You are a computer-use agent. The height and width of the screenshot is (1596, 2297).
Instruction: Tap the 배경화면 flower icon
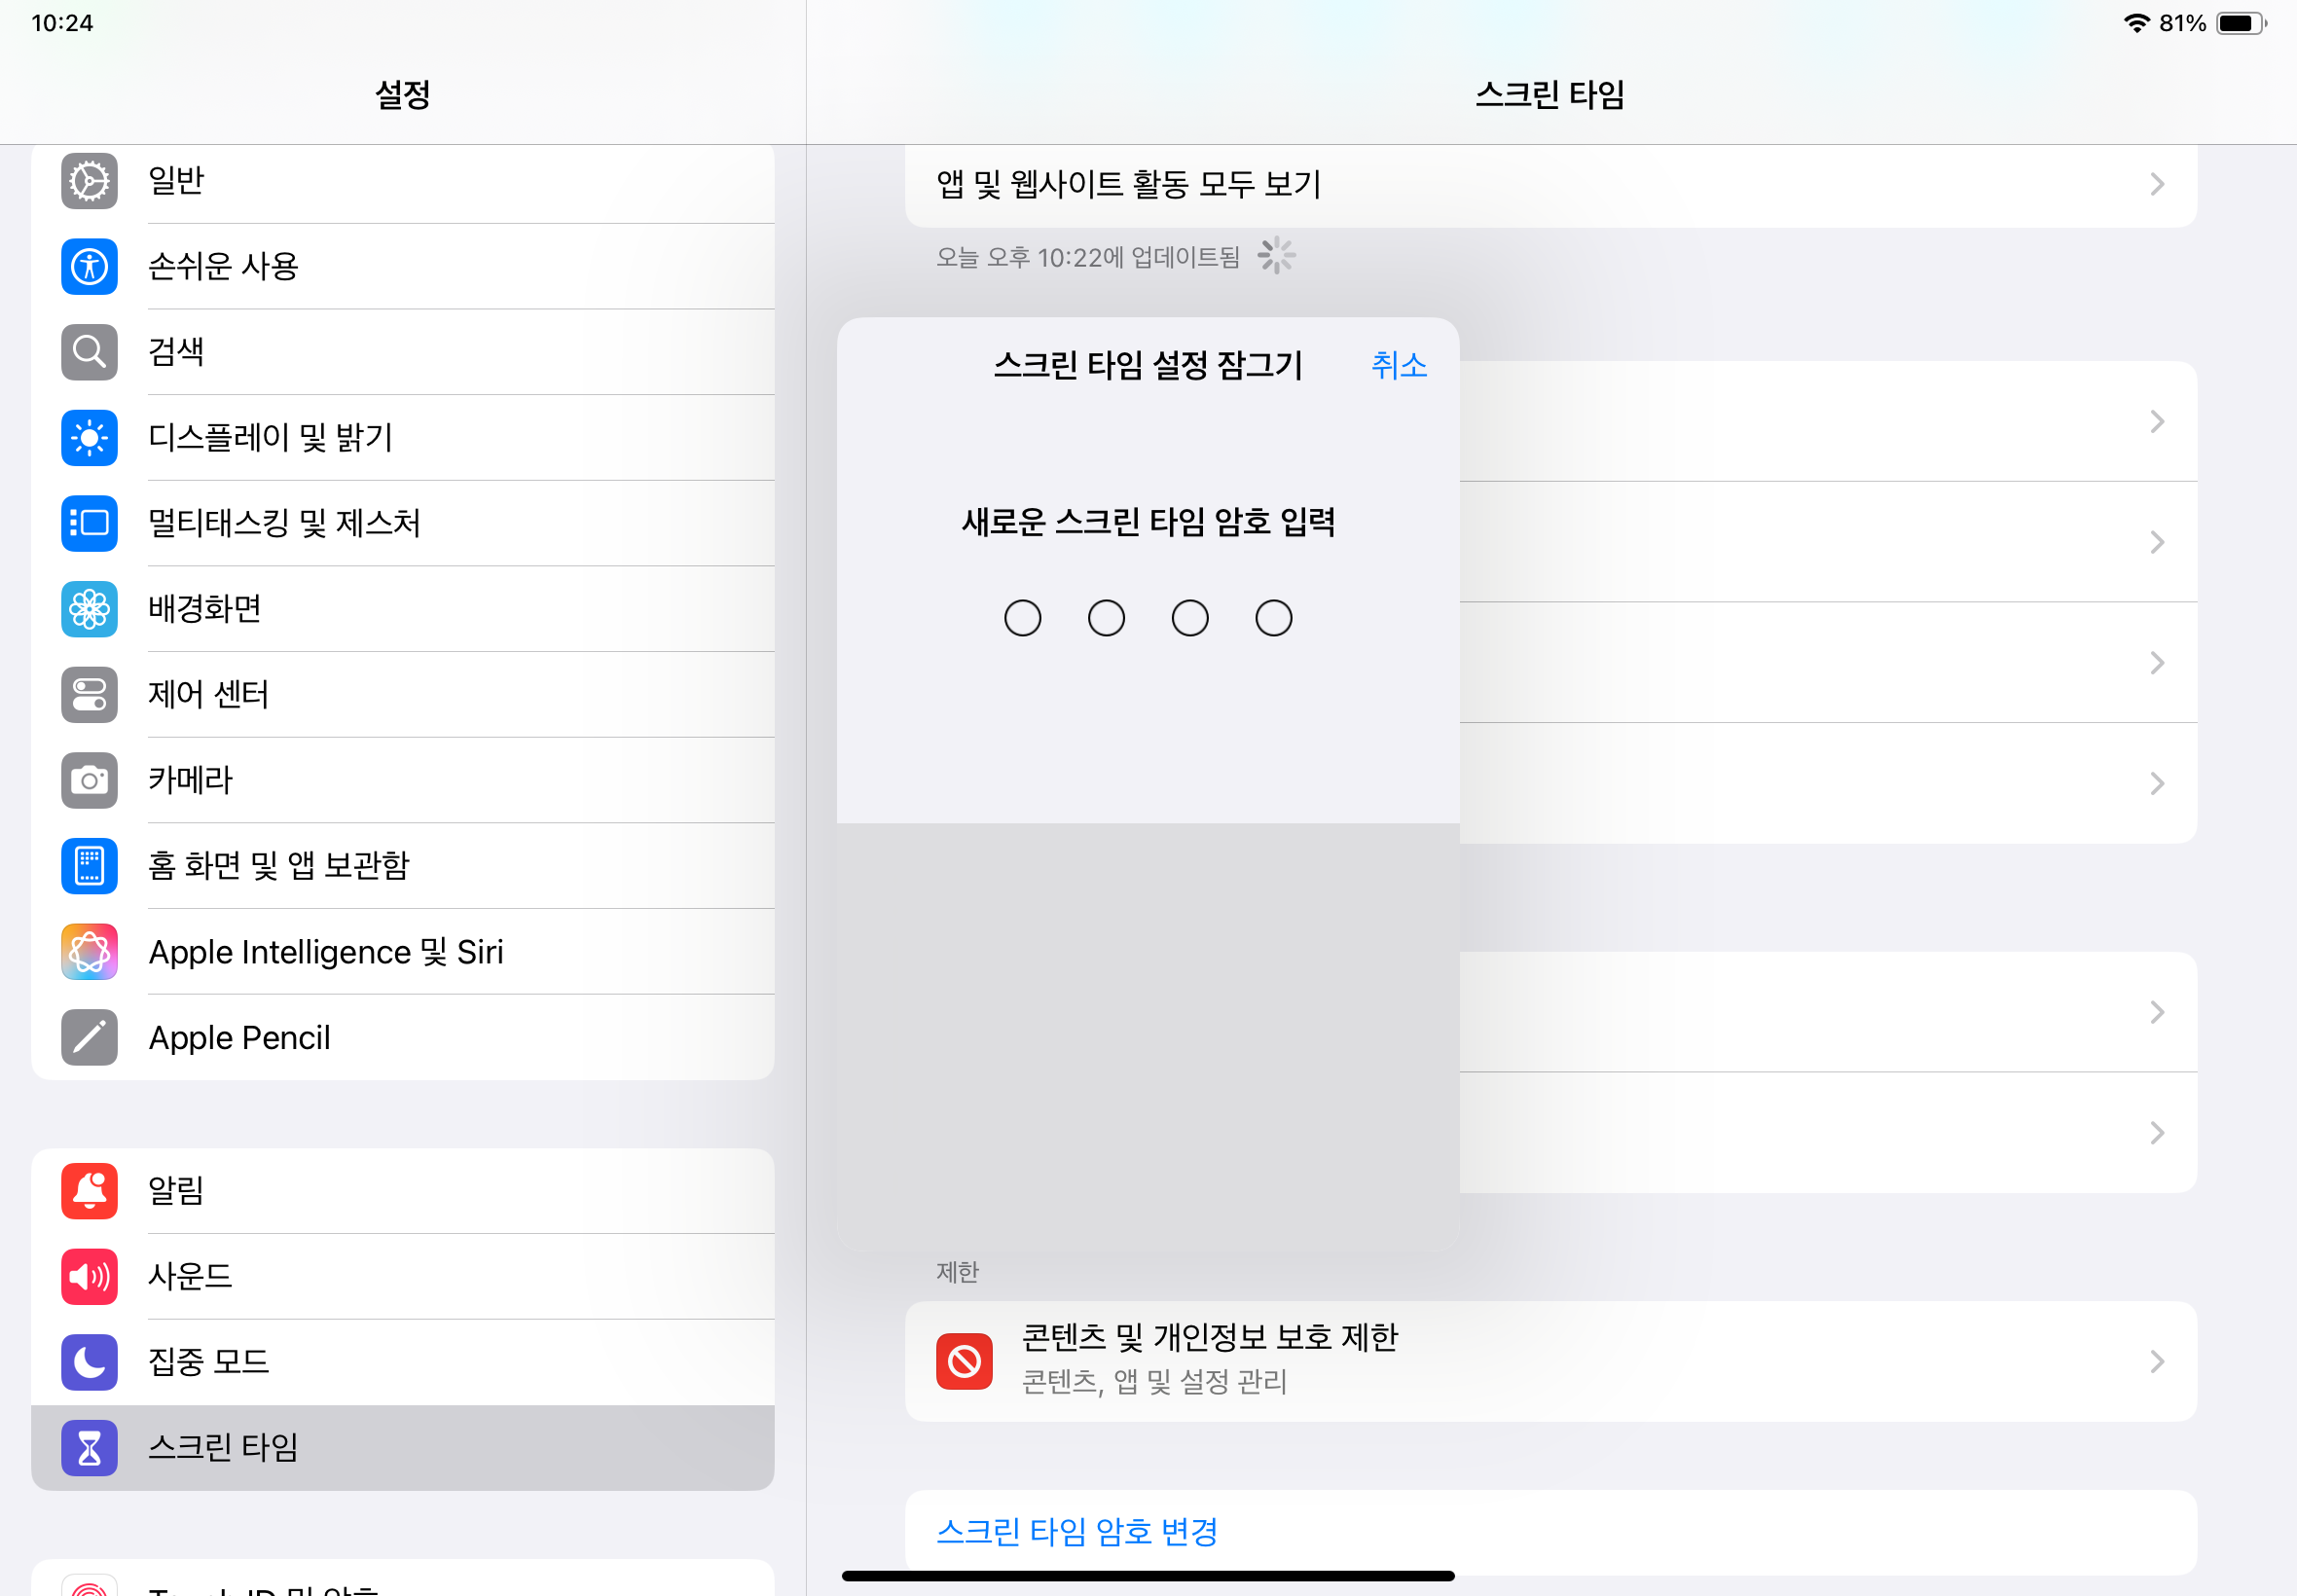(89, 609)
